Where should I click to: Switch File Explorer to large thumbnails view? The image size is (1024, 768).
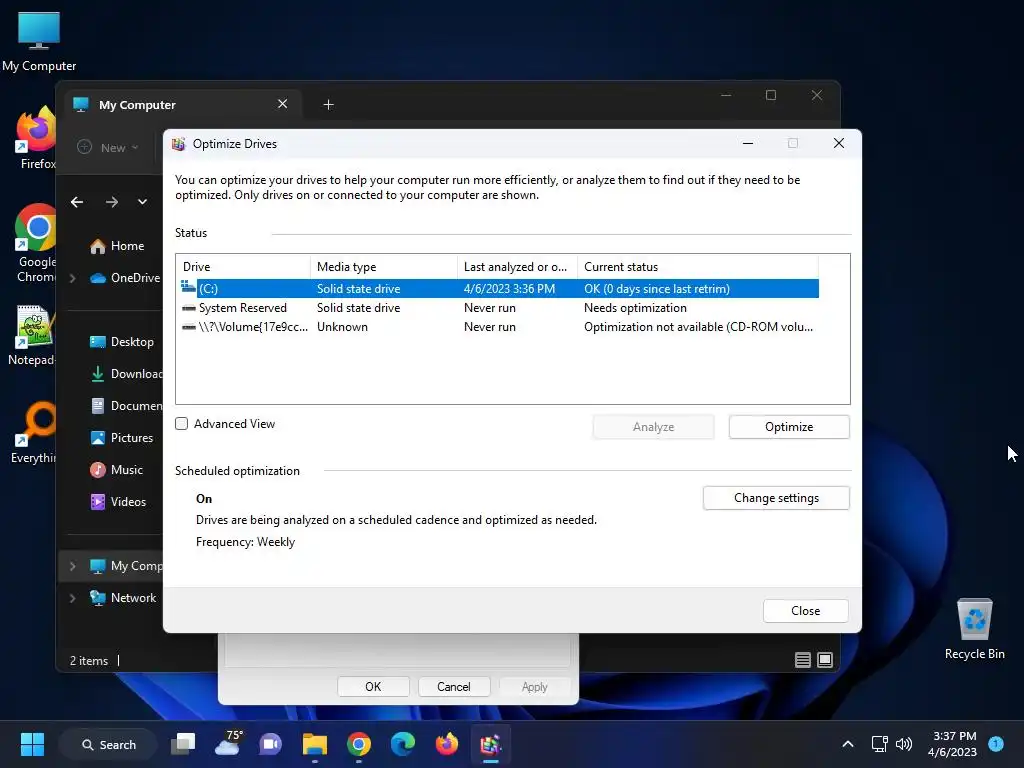825,660
